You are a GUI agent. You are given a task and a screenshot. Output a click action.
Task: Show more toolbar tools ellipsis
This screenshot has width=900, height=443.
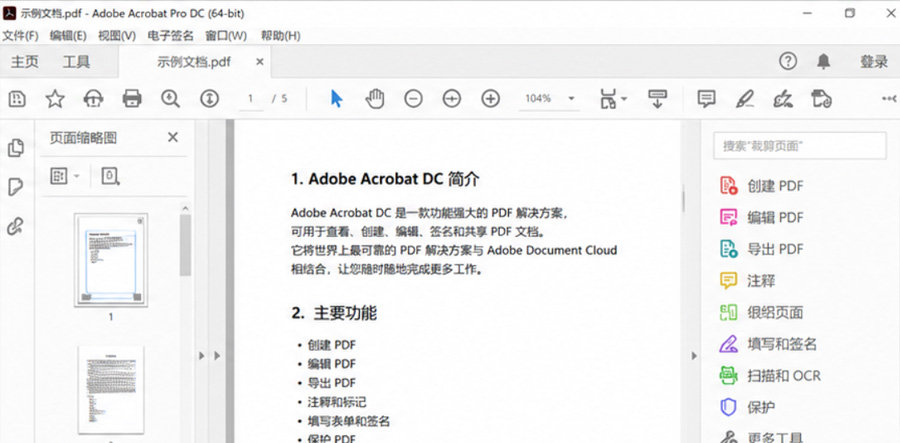(889, 99)
